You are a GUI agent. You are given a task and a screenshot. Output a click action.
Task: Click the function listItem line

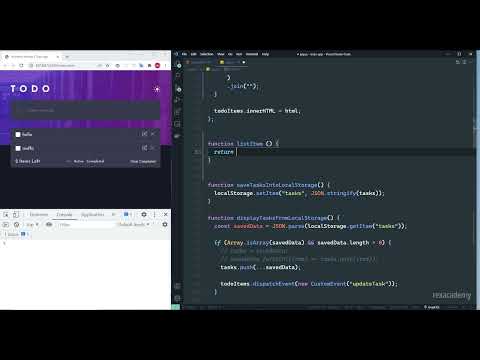click(244, 144)
